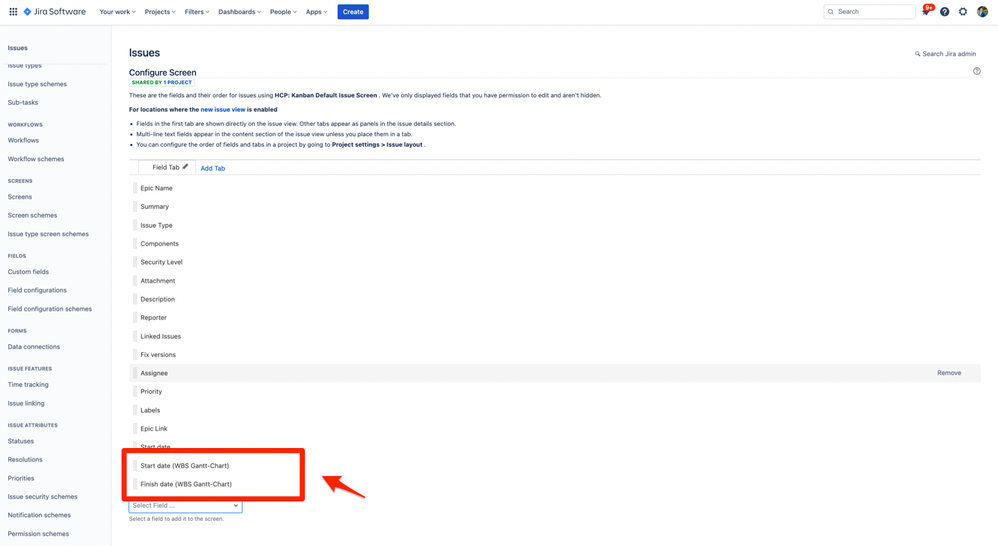Open the Filters dropdown menu
The height and width of the screenshot is (546, 998).
(197, 11)
